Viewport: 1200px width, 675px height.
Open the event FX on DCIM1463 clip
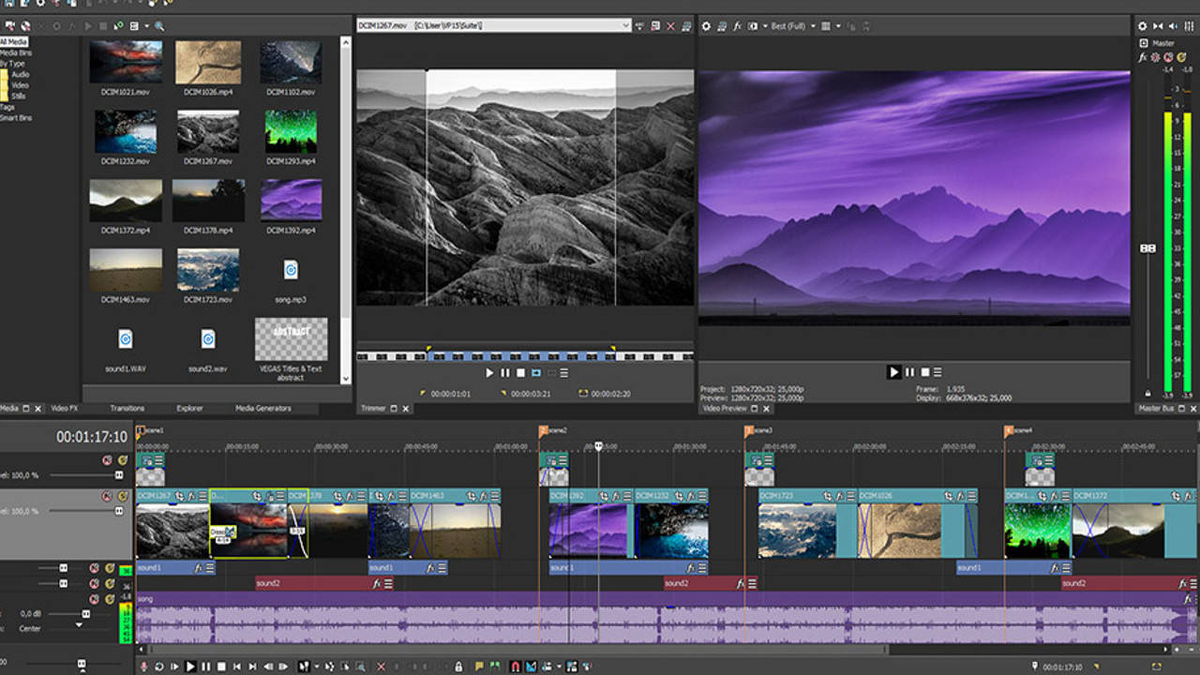click(x=483, y=495)
